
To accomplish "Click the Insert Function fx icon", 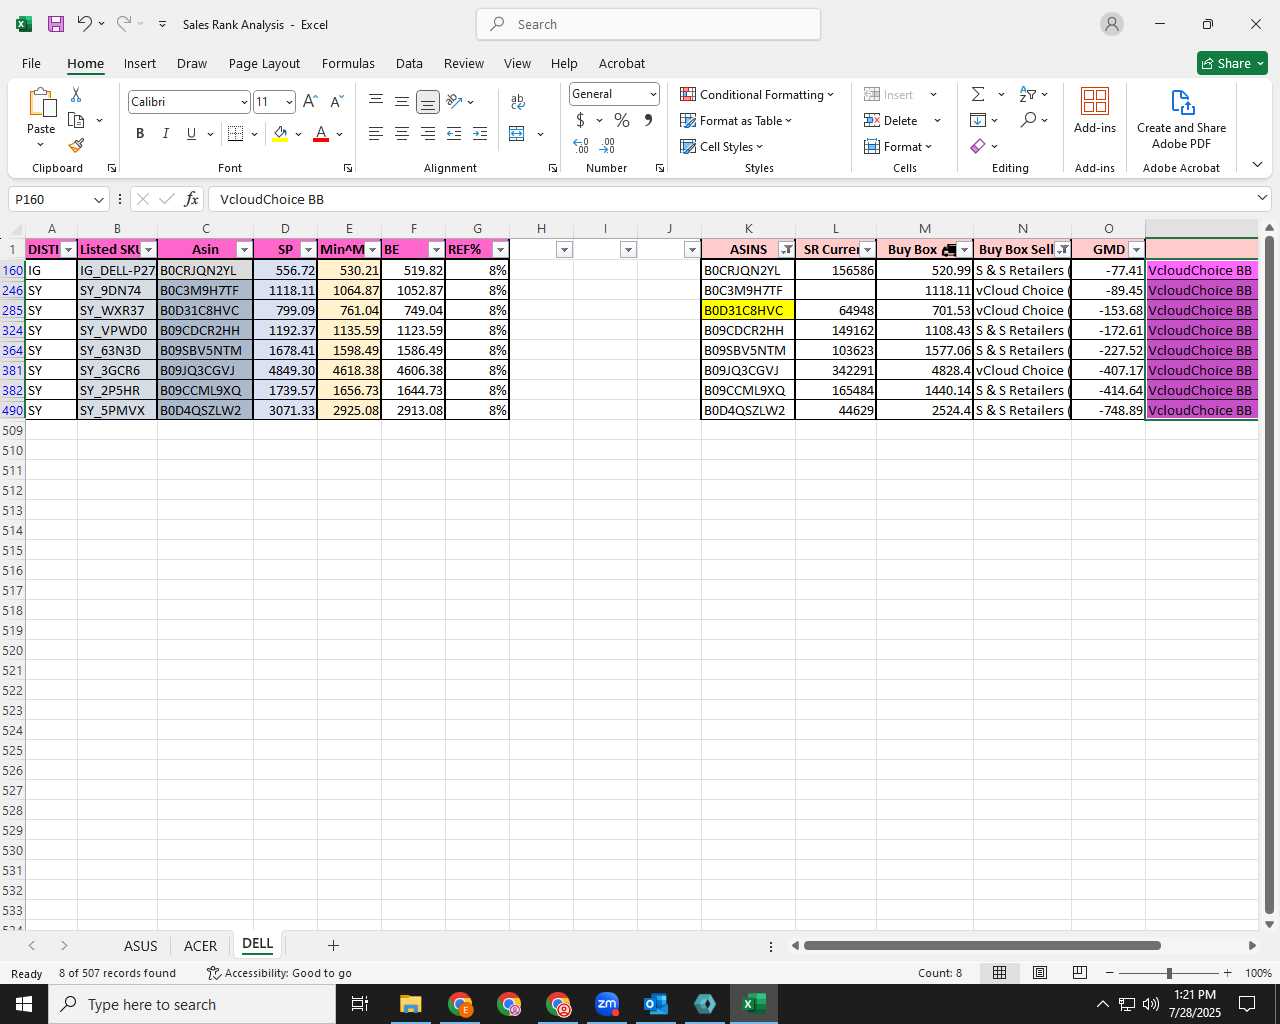I will coord(192,199).
